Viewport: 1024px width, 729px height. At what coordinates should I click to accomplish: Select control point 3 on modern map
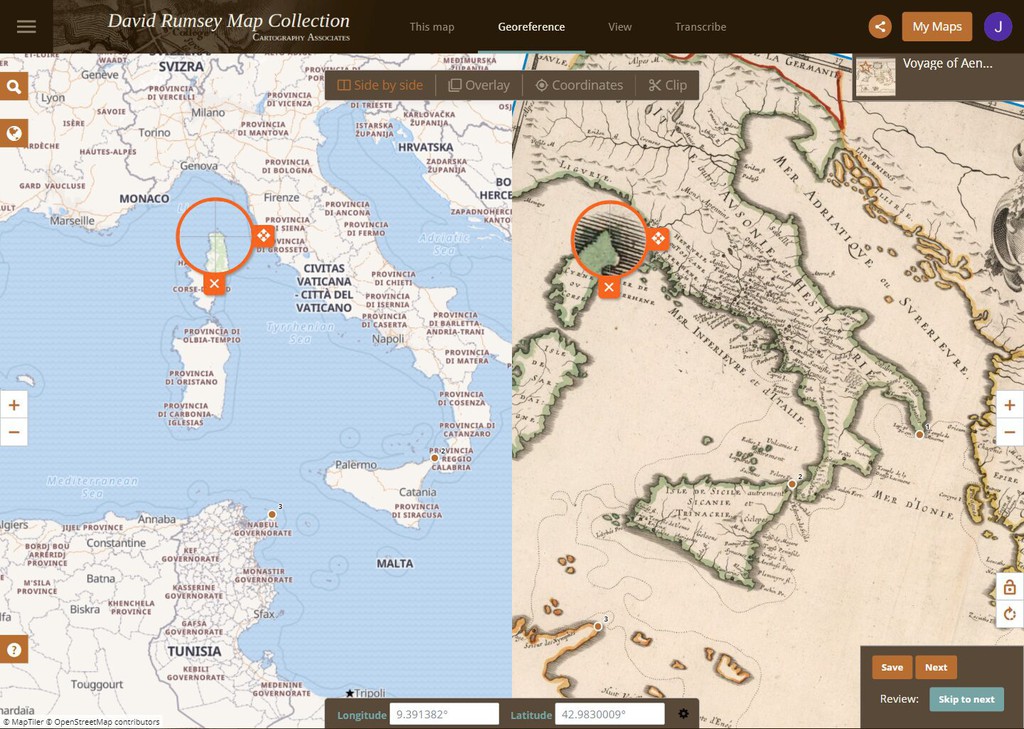pos(272,514)
